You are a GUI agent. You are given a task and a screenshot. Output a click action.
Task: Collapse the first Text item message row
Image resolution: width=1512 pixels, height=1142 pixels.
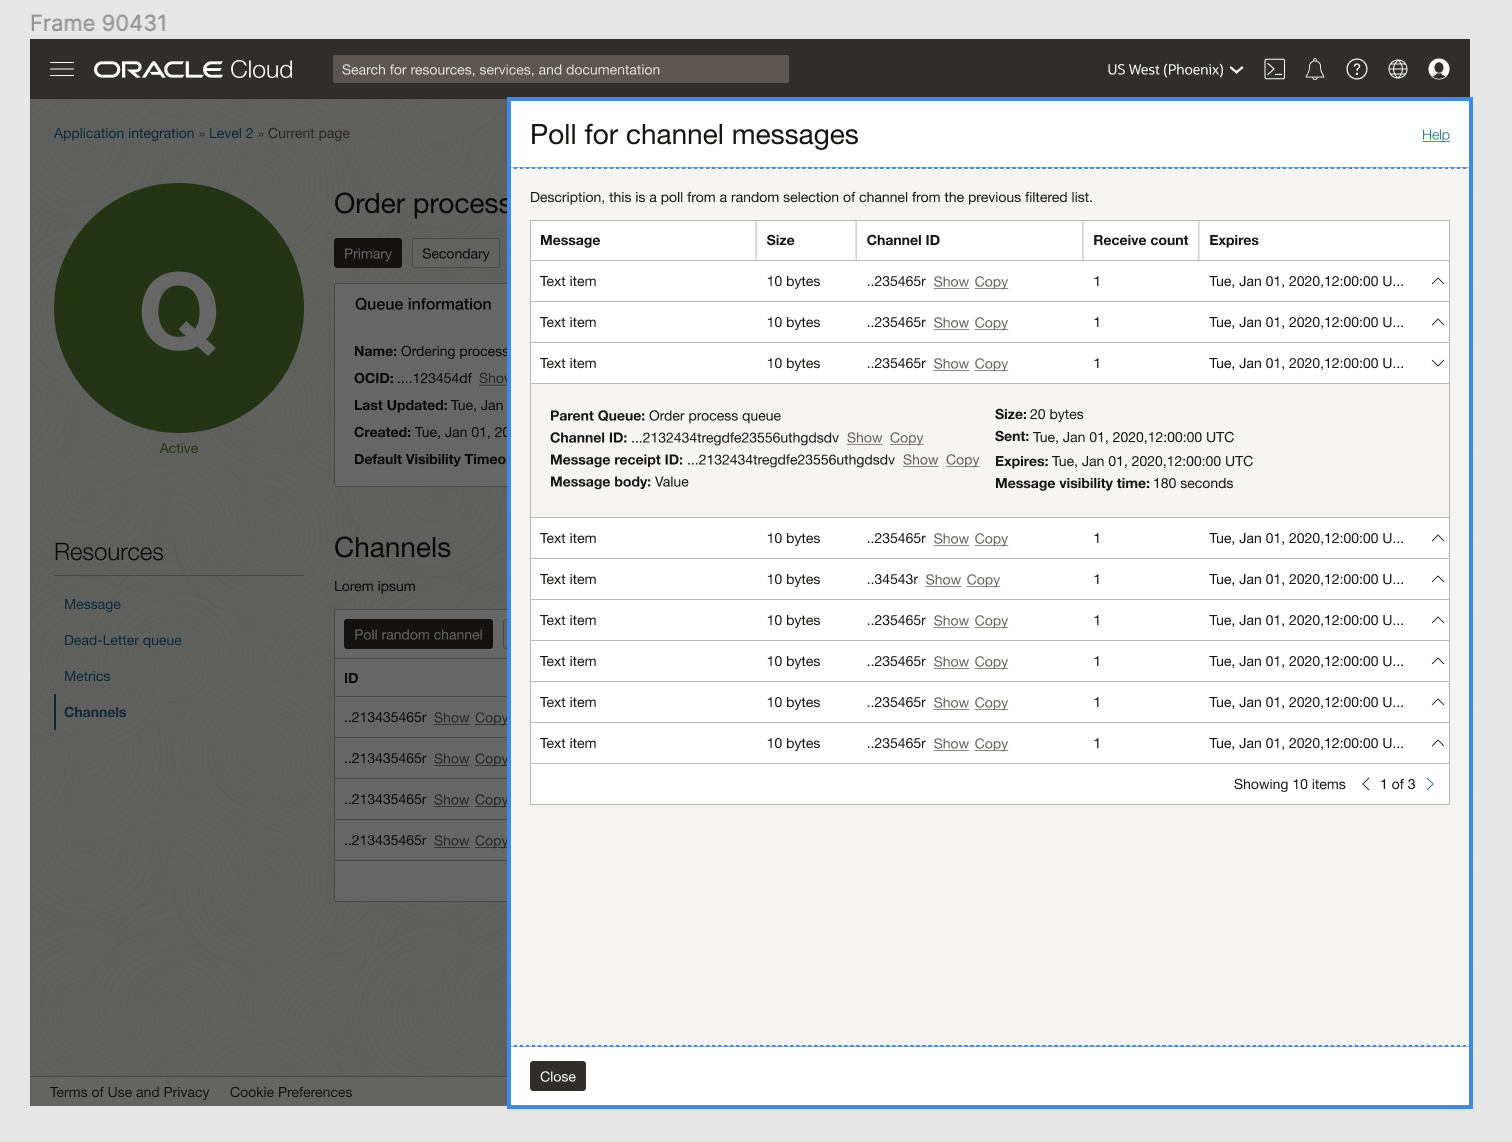[1437, 281]
